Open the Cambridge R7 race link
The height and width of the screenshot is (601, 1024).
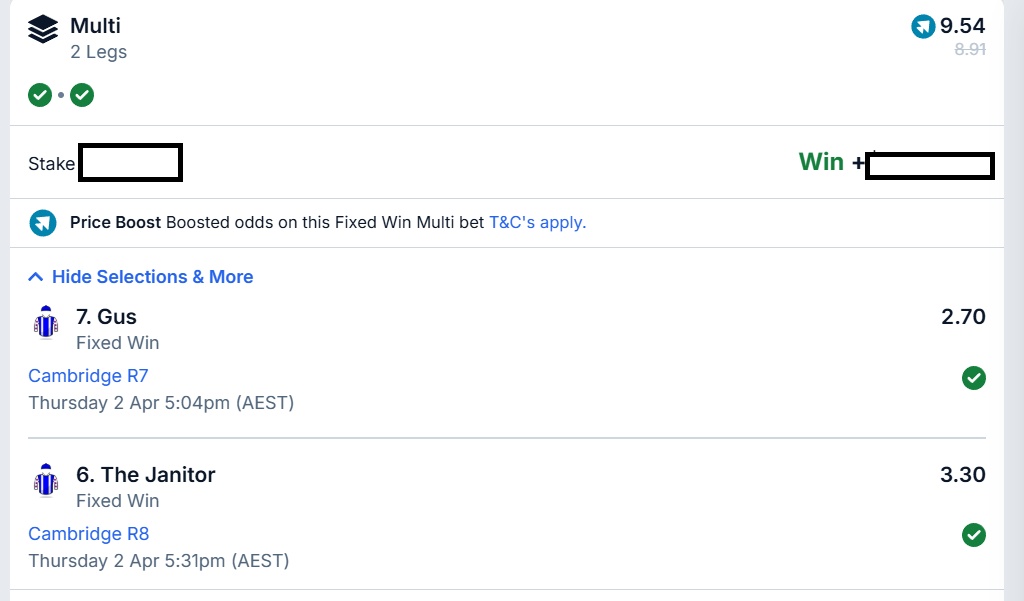tap(88, 376)
